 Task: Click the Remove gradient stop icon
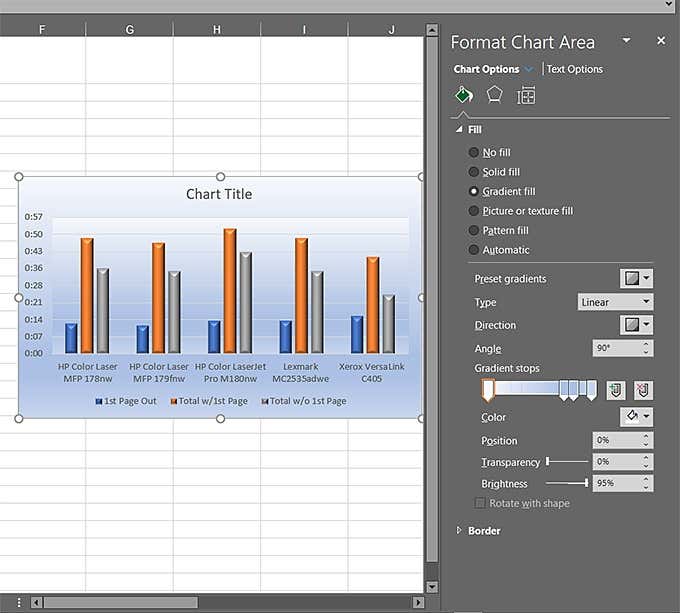pyautogui.click(x=643, y=390)
